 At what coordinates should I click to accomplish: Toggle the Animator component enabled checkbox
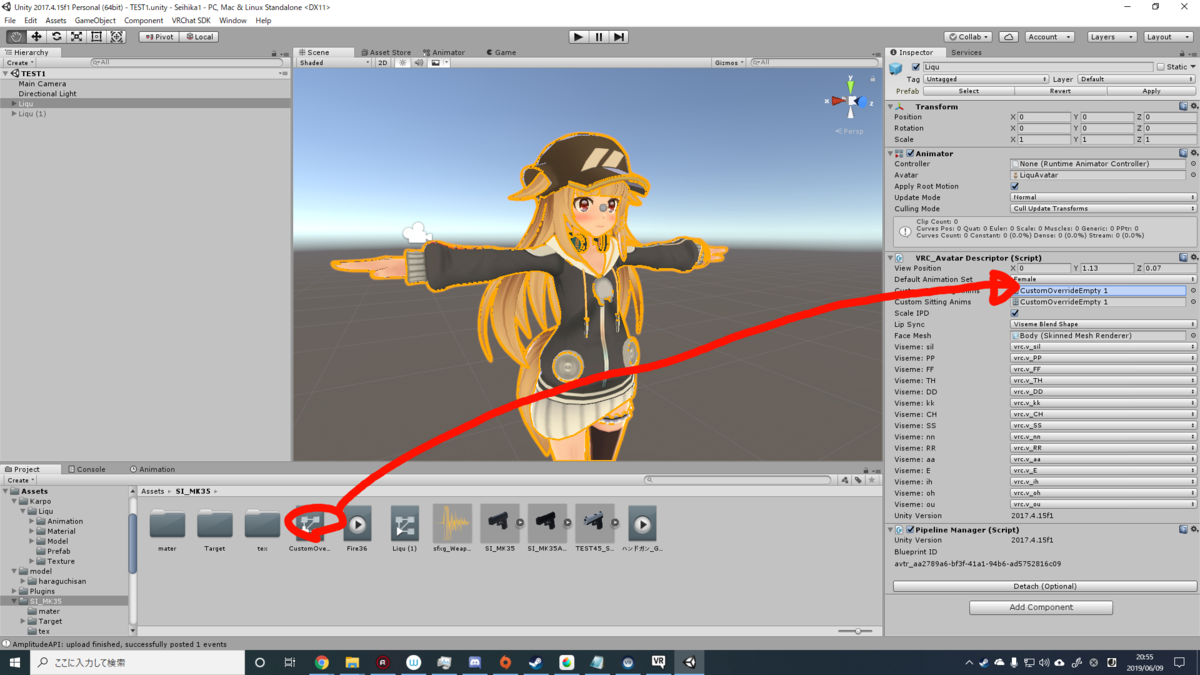pyautogui.click(x=910, y=154)
